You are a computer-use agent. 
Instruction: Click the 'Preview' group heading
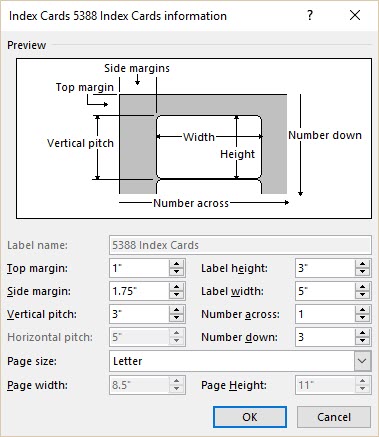click(27, 45)
